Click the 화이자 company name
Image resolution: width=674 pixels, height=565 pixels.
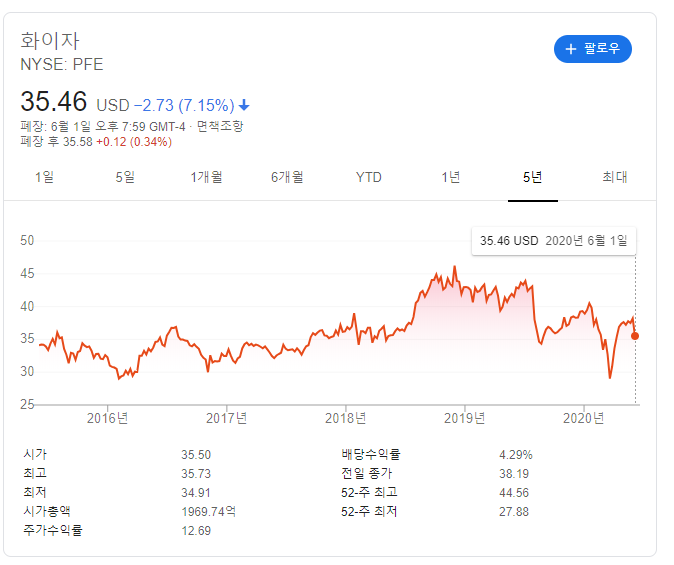pyautogui.click(x=50, y=41)
